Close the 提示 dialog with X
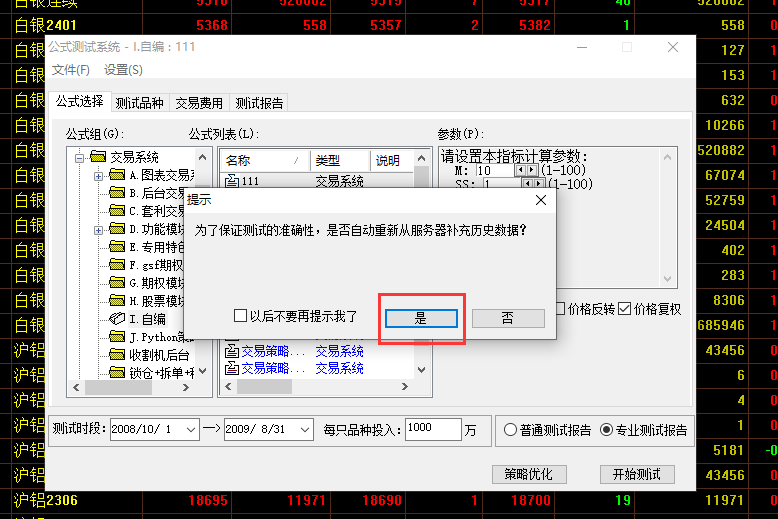This screenshot has height=519, width=778. click(x=541, y=200)
